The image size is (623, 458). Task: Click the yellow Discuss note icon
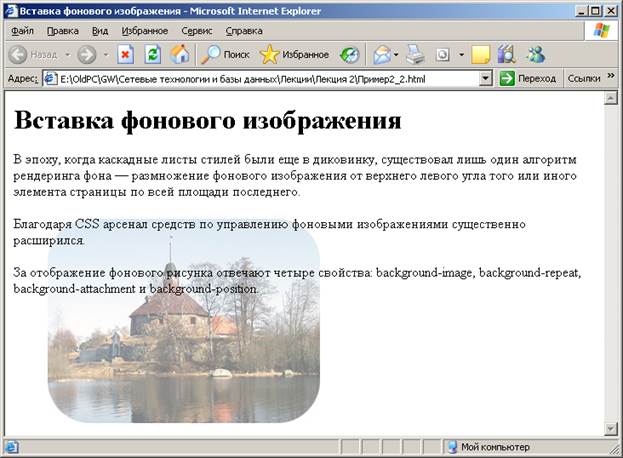tap(480, 54)
